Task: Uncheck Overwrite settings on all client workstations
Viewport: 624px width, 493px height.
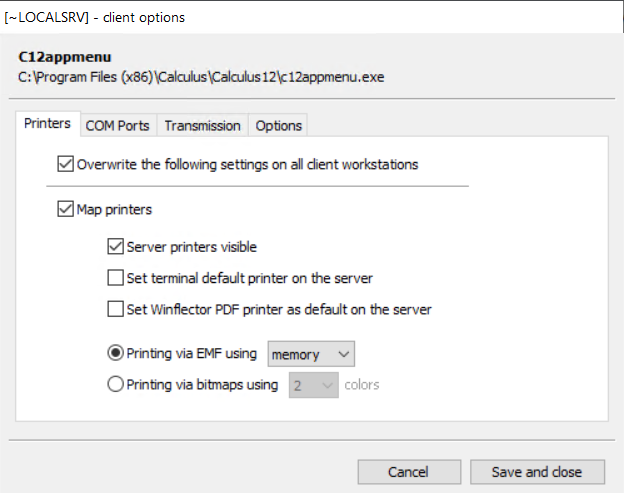Action: [66, 164]
